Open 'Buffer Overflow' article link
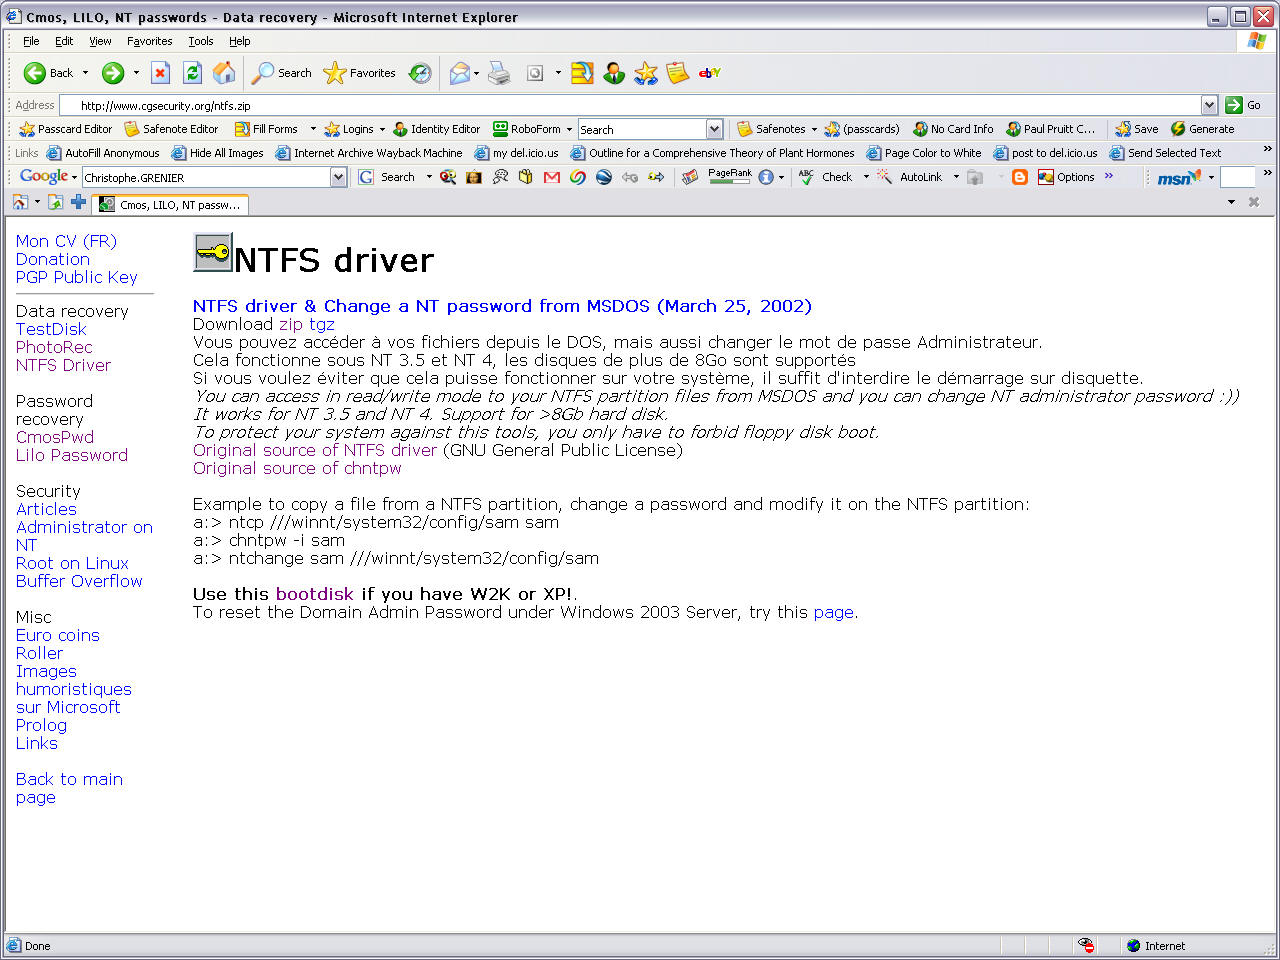 pos(79,581)
